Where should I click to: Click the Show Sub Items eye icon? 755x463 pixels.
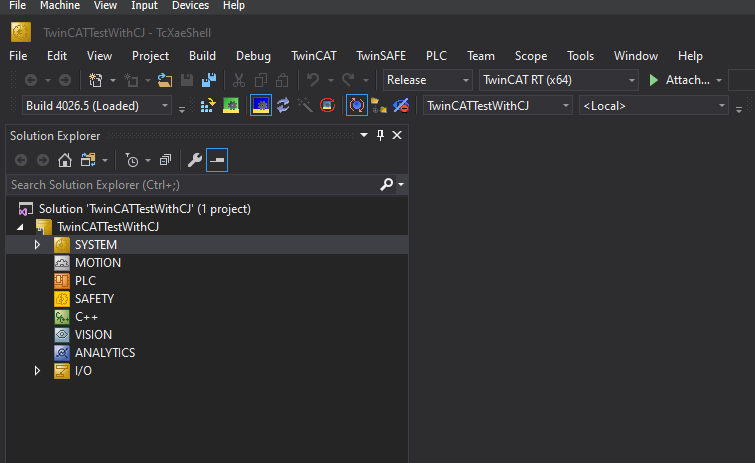tap(401, 105)
